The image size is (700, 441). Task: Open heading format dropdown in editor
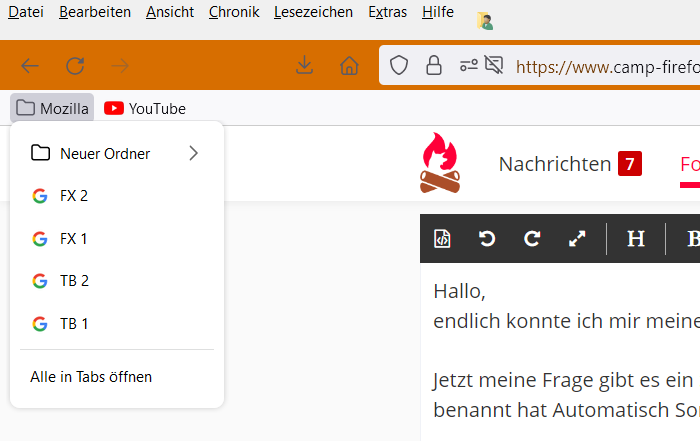[x=636, y=238]
